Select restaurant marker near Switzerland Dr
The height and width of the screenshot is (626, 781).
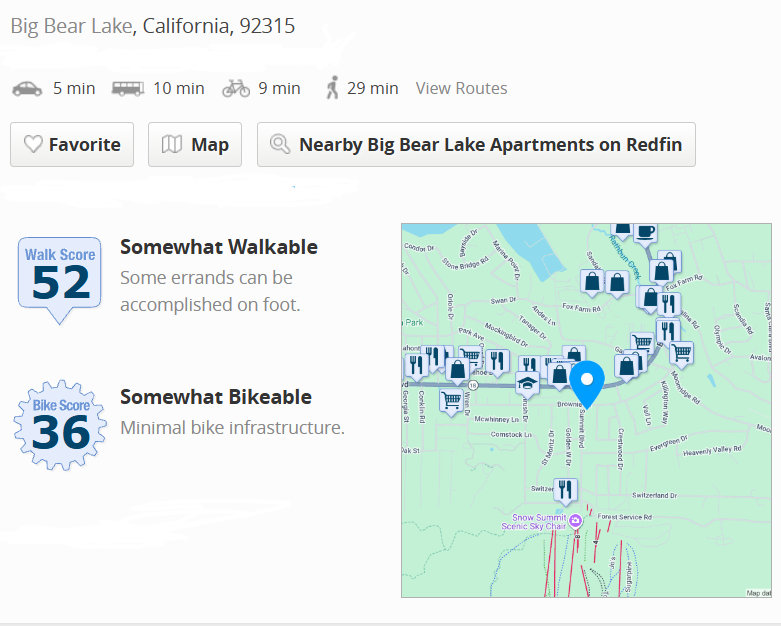pyautogui.click(x=565, y=491)
